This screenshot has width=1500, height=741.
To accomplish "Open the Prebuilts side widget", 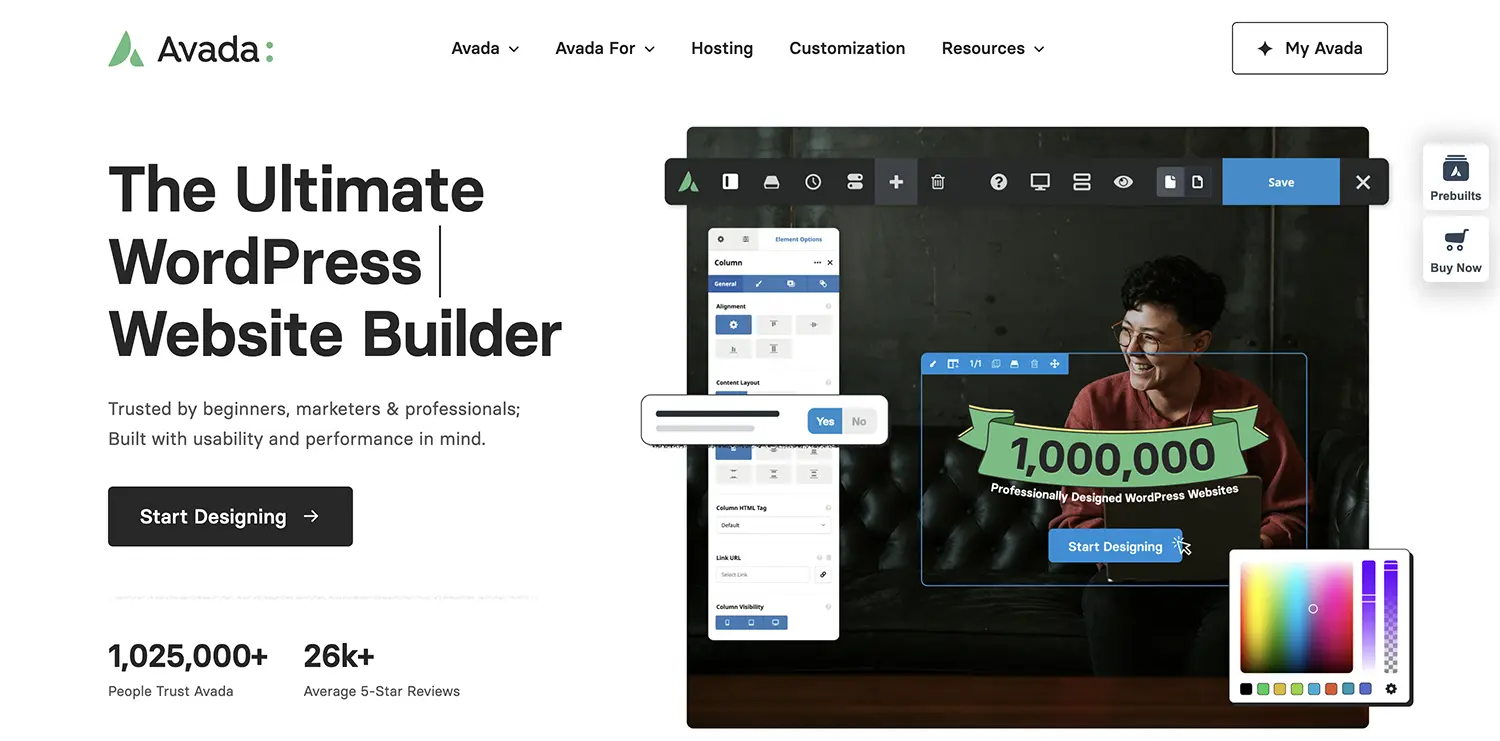I will tap(1455, 177).
